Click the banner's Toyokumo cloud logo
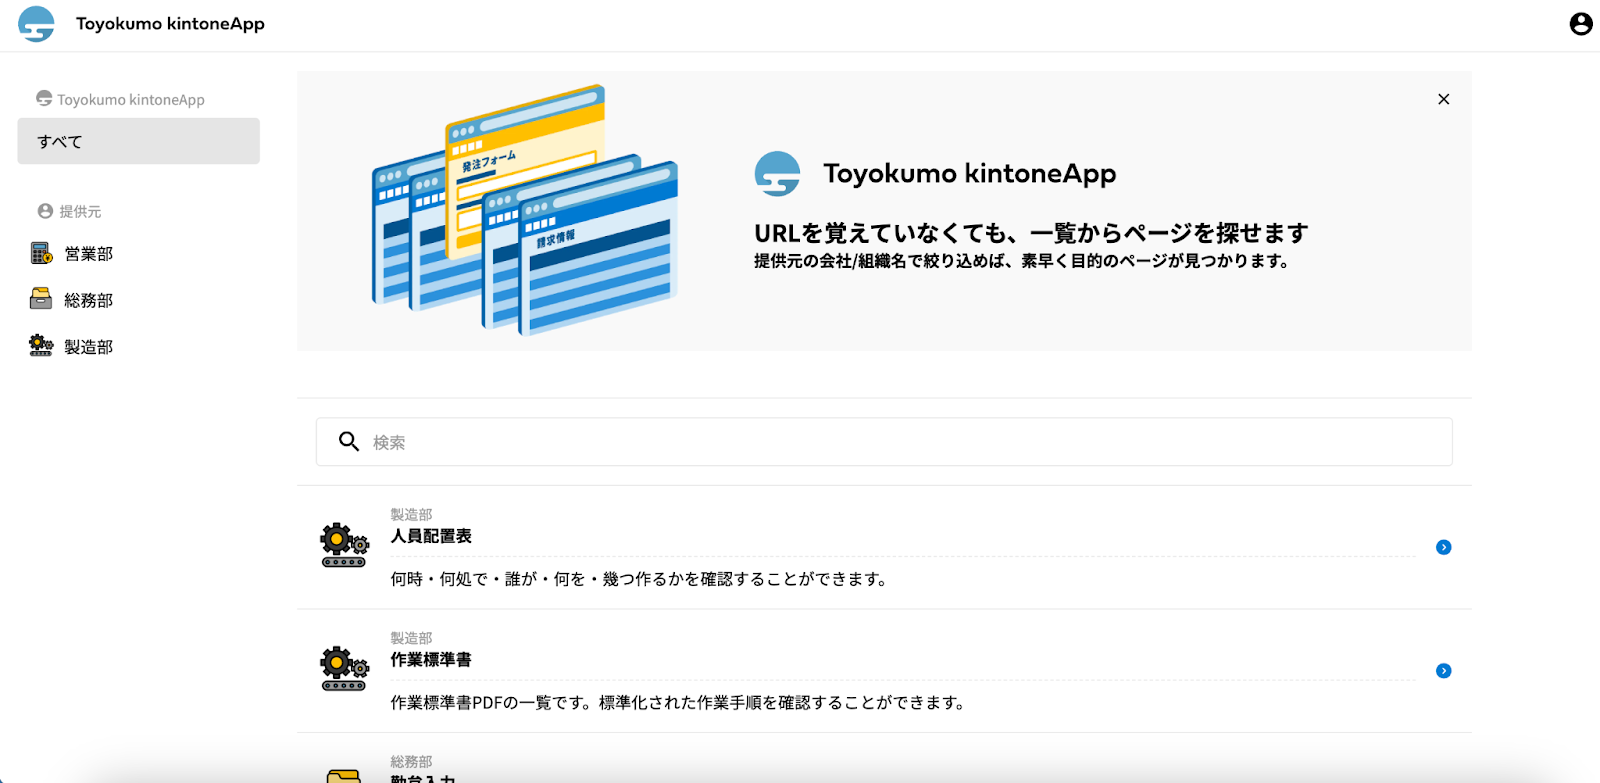The image size is (1600, 783). 777,174
